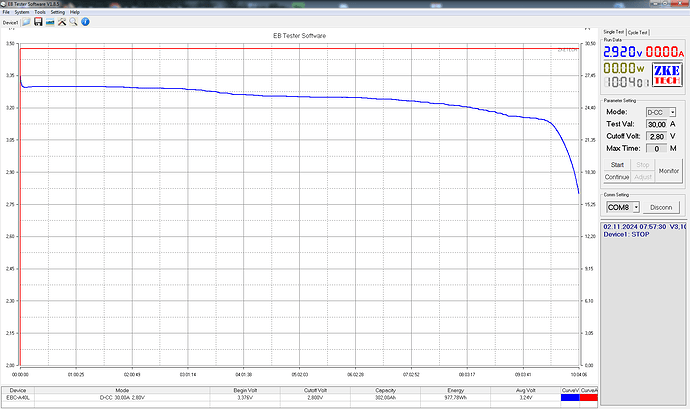This screenshot has width=690, height=409.
Task: Open the blue info (about) icon
Action: point(85,22)
